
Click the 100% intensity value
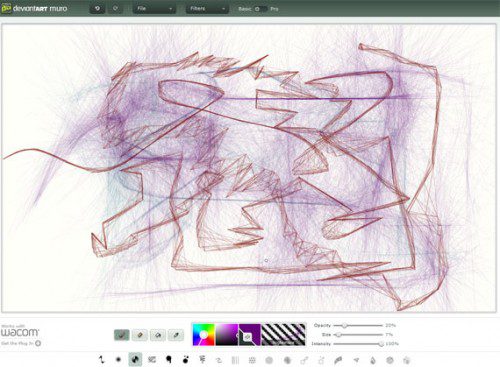coord(392,344)
